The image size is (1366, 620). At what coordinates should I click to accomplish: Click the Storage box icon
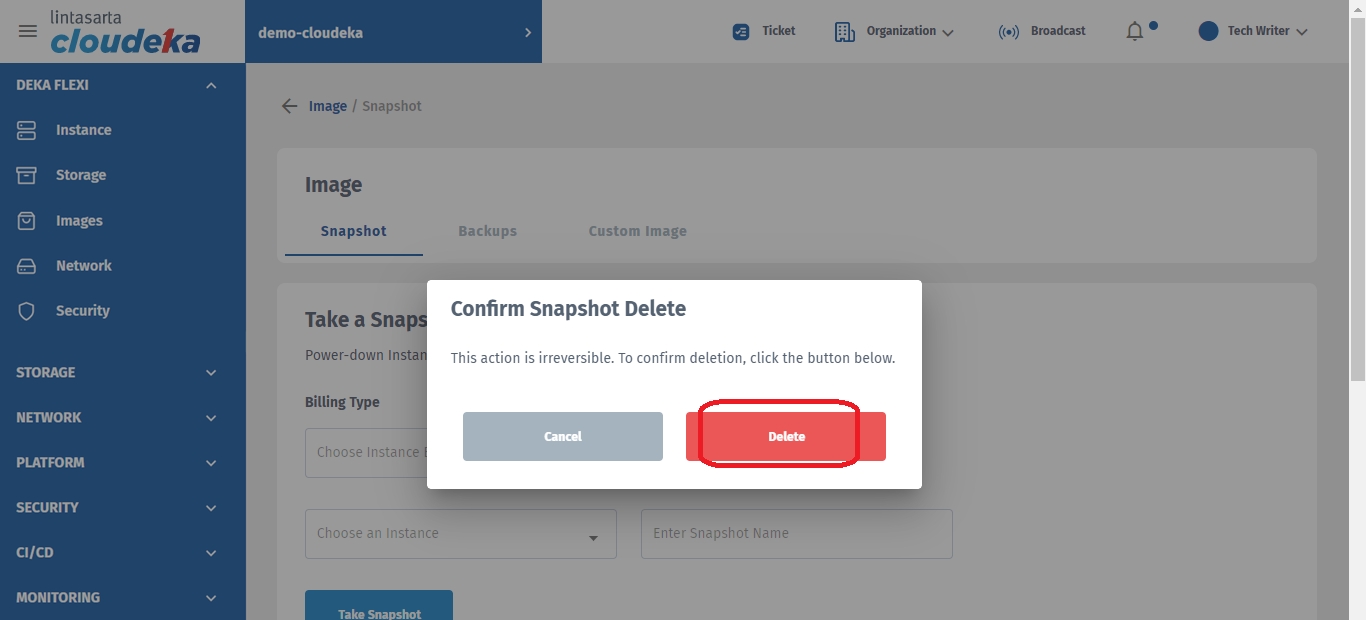pos(26,175)
